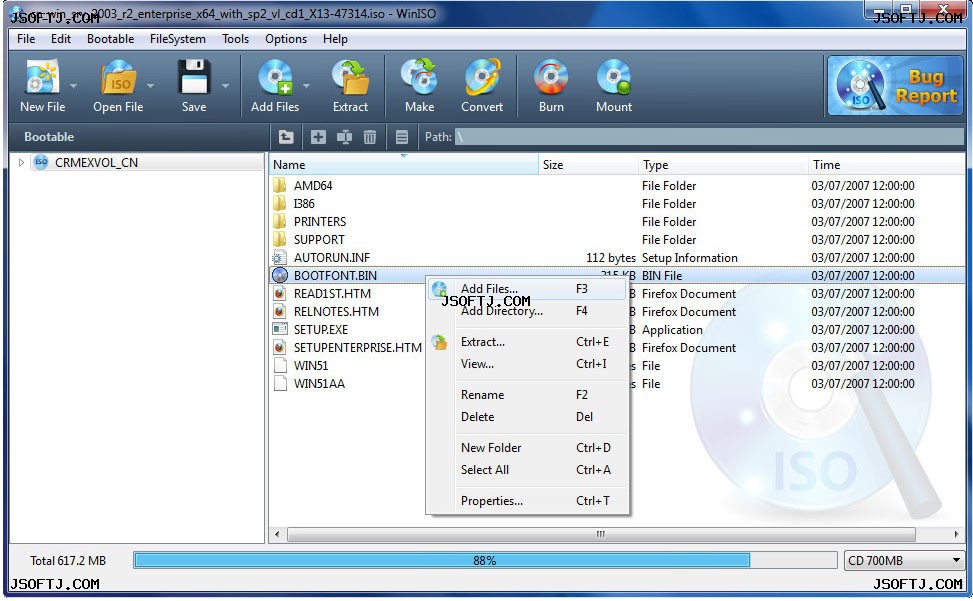
Task: Click the AUTORUN.INF file icon
Action: tap(280, 257)
